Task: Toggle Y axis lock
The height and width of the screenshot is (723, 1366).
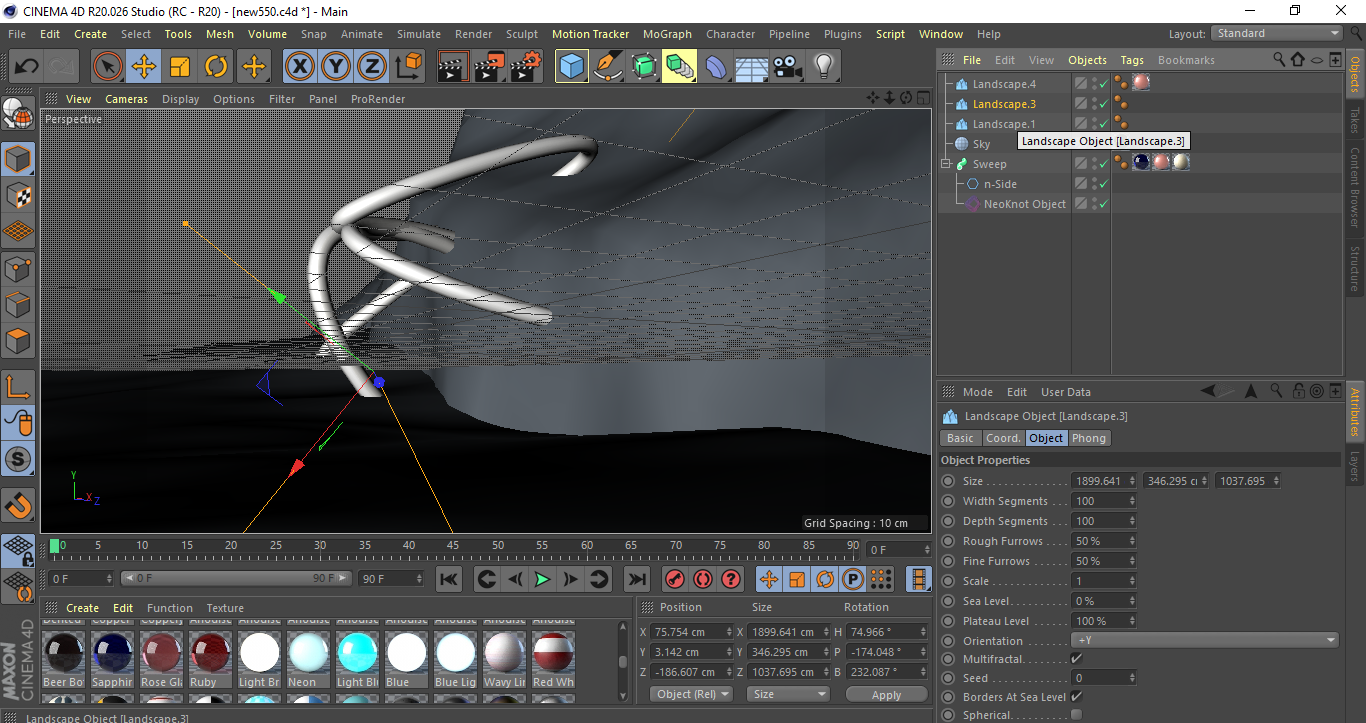Action: [x=336, y=67]
